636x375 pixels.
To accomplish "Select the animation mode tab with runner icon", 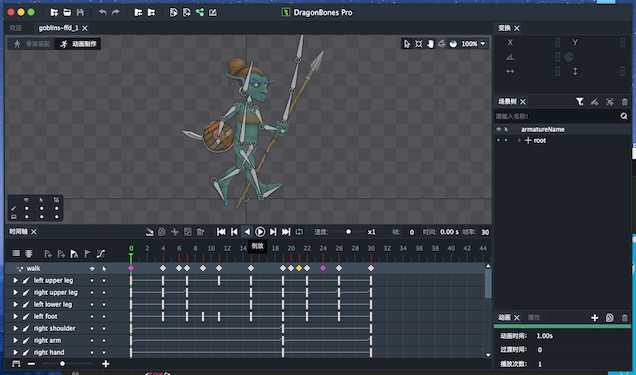I will tap(78, 44).
